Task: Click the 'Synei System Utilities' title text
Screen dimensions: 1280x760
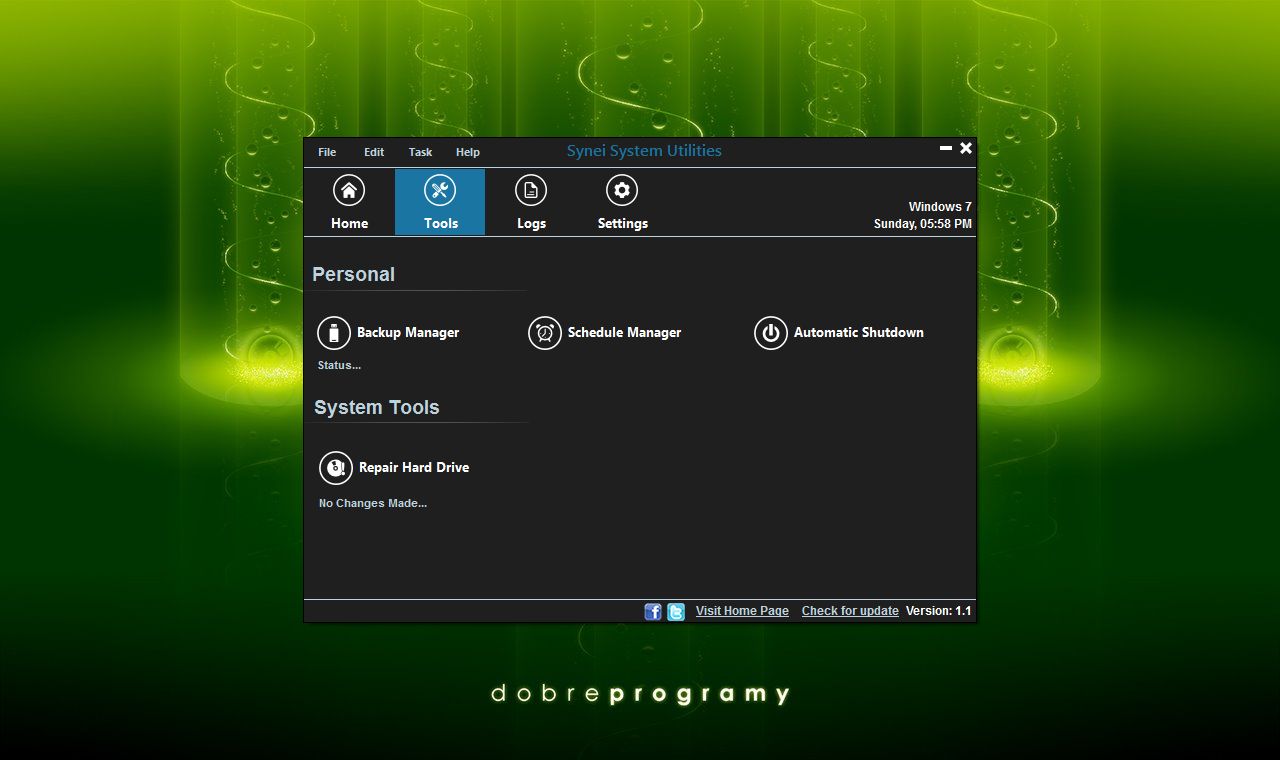Action: 644,151
